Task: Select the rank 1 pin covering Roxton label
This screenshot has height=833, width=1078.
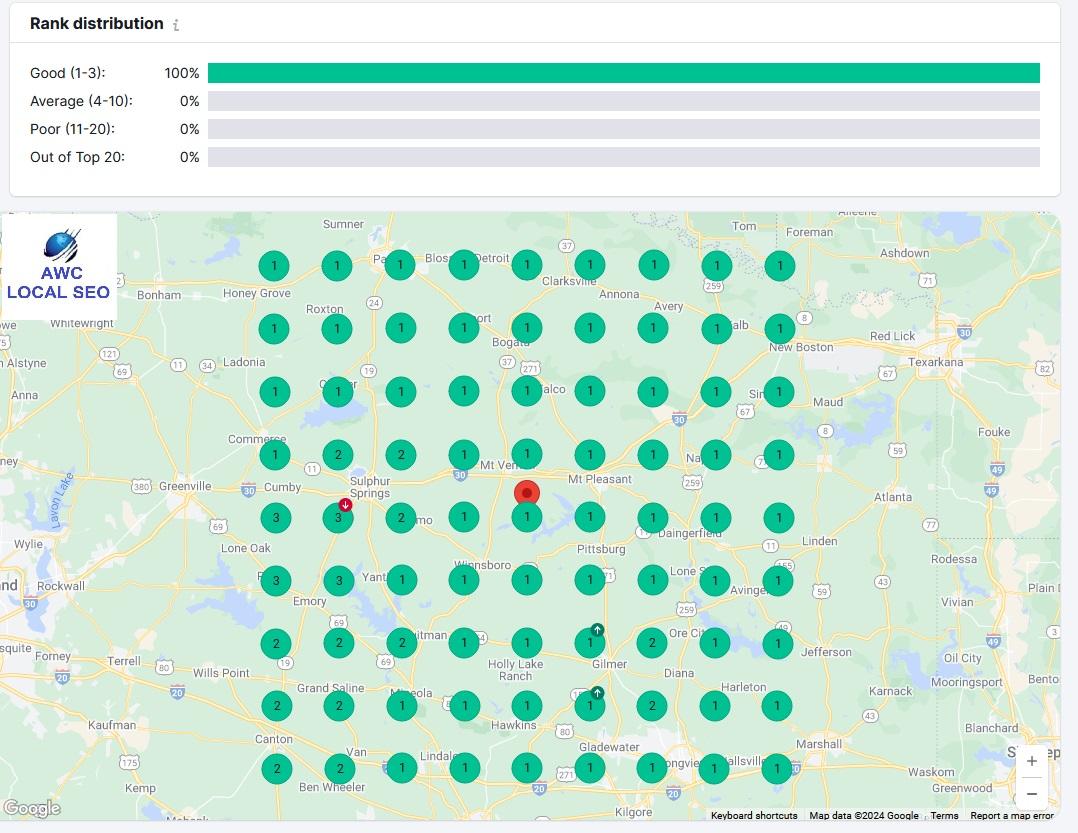Action: [x=337, y=329]
